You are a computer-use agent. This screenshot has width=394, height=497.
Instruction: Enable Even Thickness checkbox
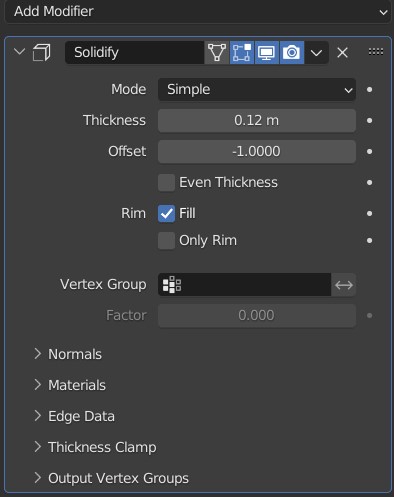pos(166,182)
